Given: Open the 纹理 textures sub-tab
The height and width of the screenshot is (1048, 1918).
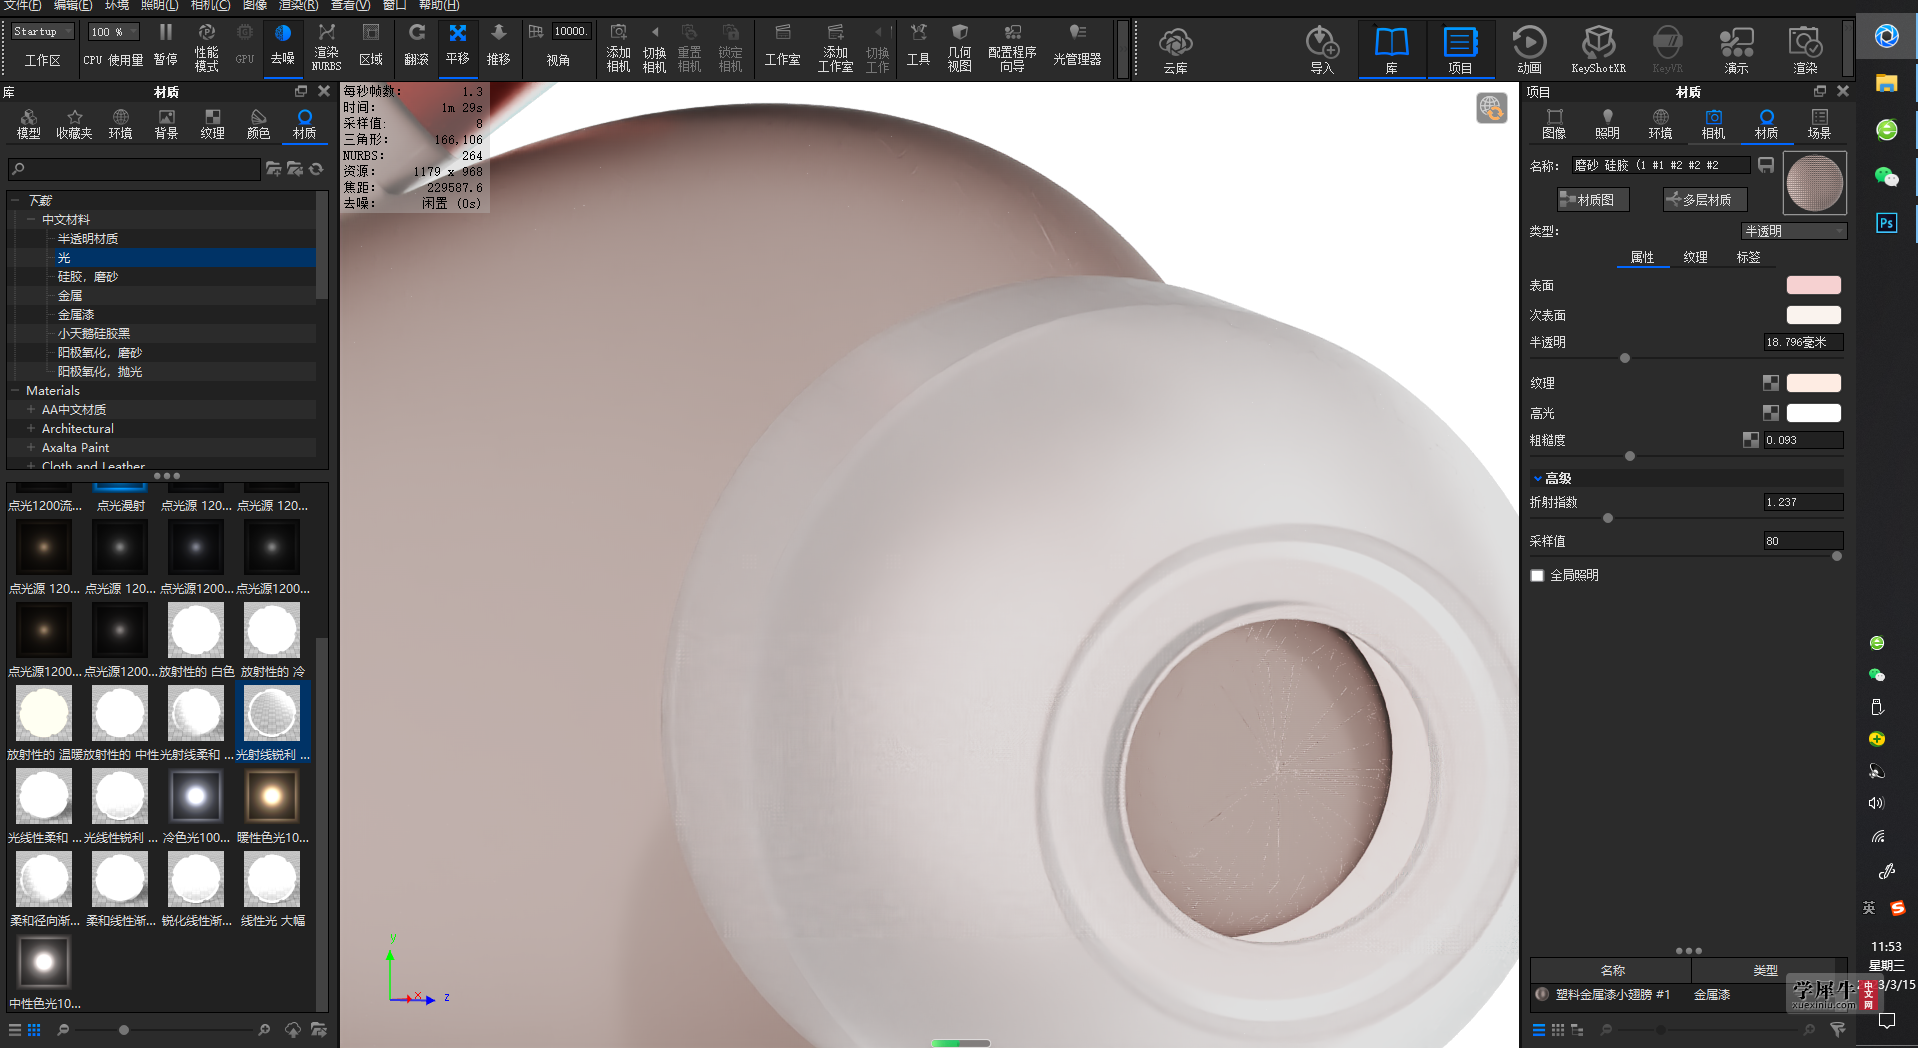Looking at the screenshot, I should point(1695,257).
